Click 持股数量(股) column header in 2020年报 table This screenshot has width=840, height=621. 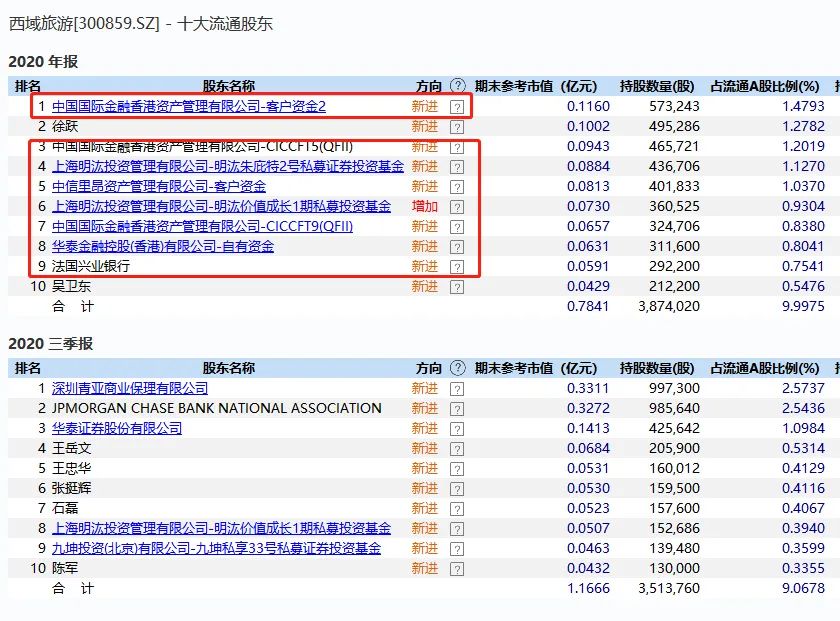657,86
